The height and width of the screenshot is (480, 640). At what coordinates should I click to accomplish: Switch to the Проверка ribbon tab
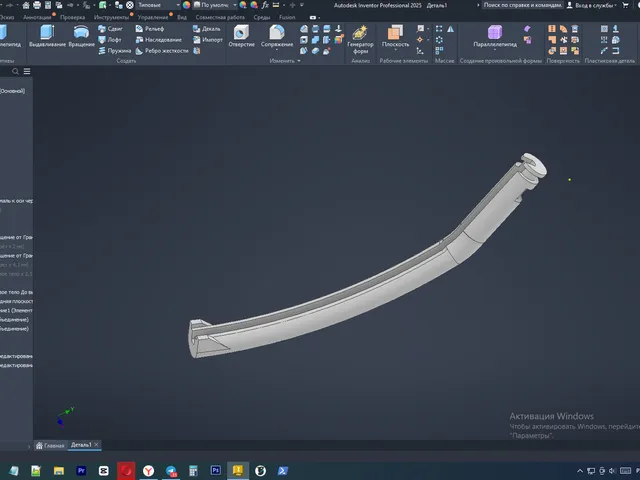tap(73, 17)
